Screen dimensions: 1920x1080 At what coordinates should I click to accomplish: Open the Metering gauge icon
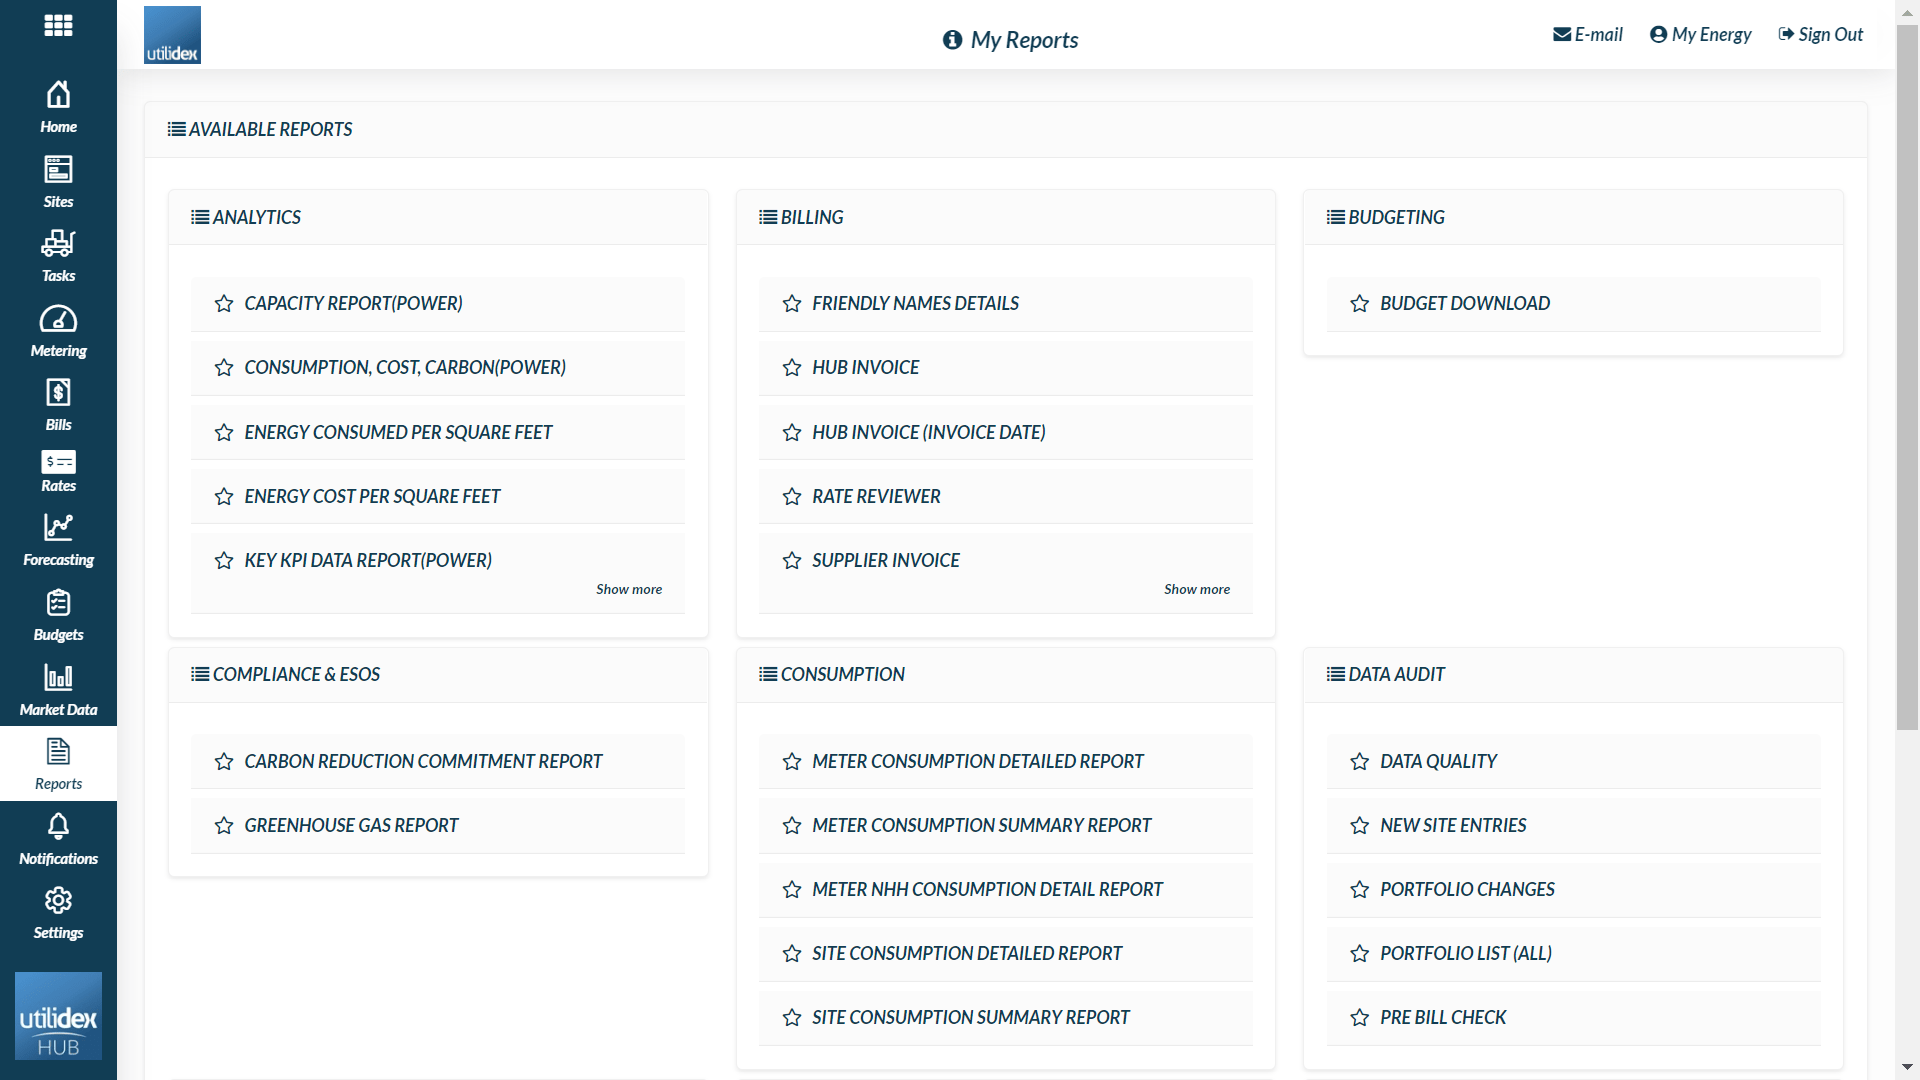tap(58, 320)
